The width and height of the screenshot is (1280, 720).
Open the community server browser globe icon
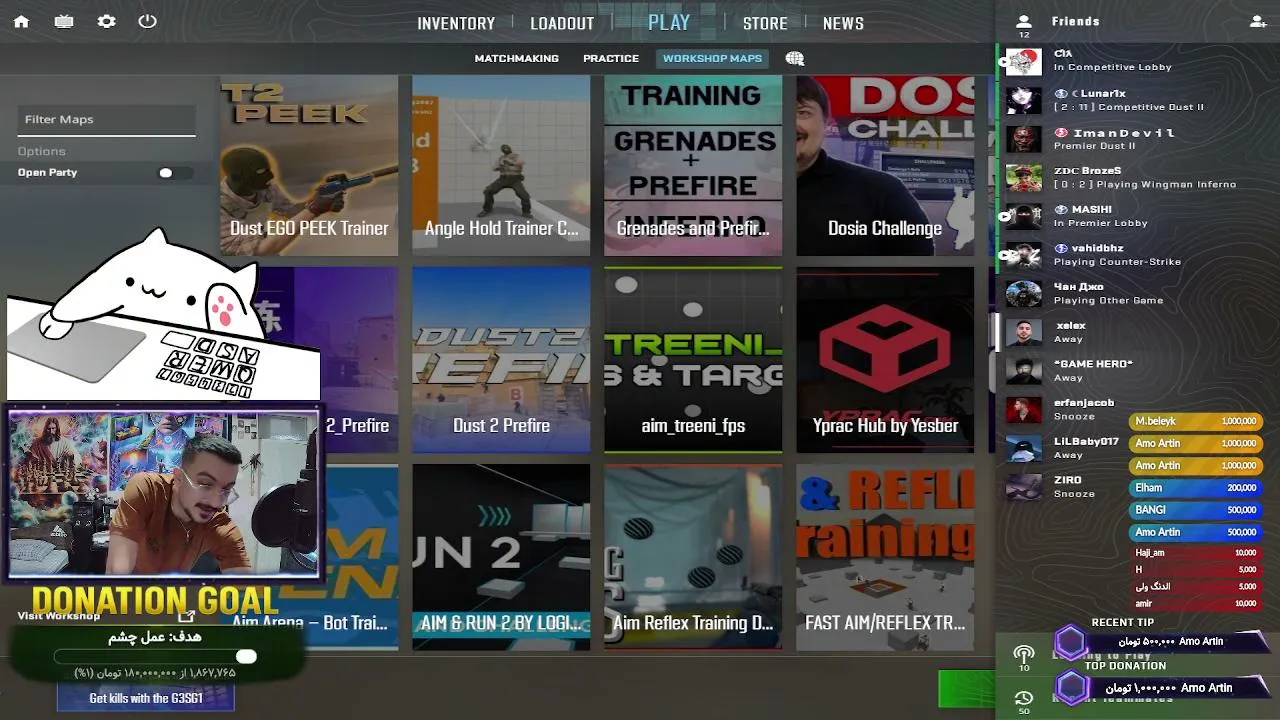click(x=795, y=58)
